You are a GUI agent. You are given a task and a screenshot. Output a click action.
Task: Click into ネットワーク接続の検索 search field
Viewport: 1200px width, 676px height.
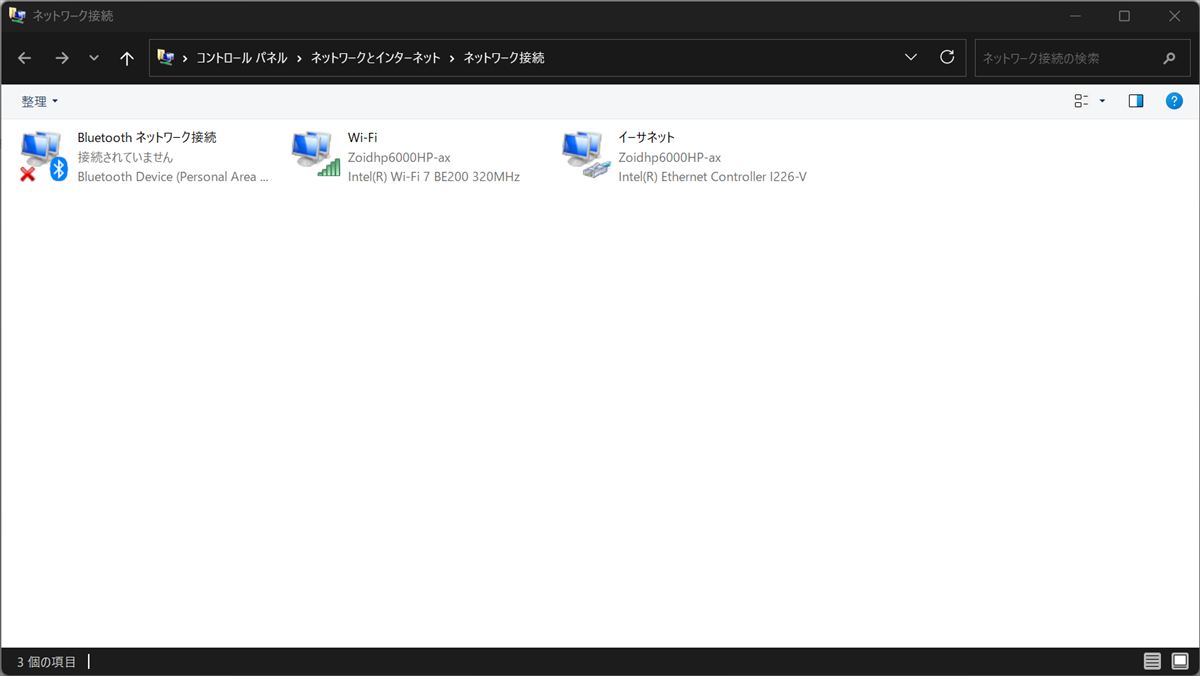click(x=1065, y=58)
